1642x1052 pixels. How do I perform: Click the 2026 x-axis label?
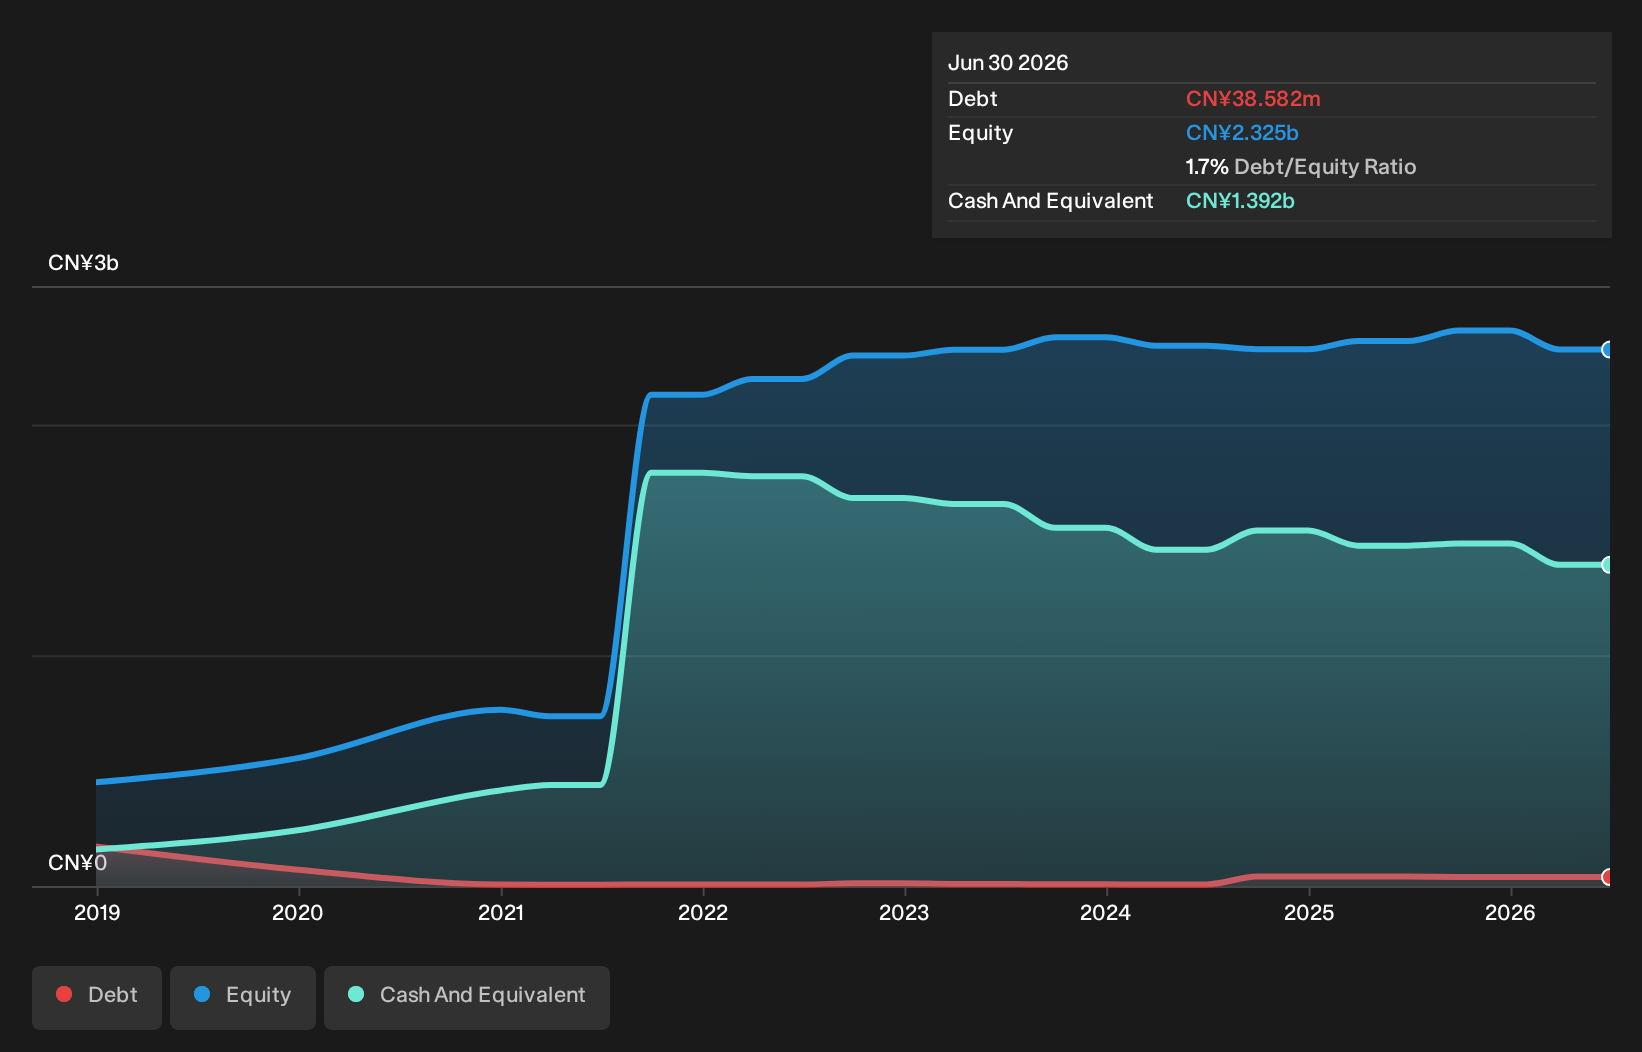pos(1510,912)
